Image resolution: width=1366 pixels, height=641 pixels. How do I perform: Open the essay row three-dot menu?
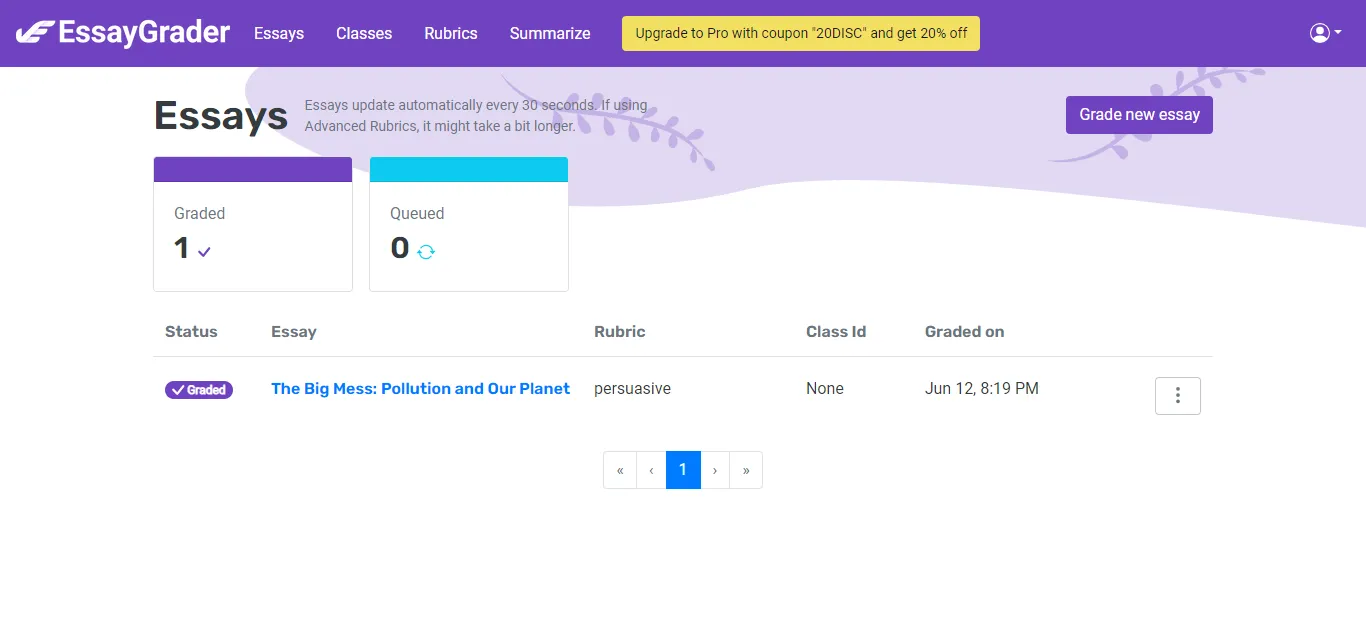pos(1177,396)
